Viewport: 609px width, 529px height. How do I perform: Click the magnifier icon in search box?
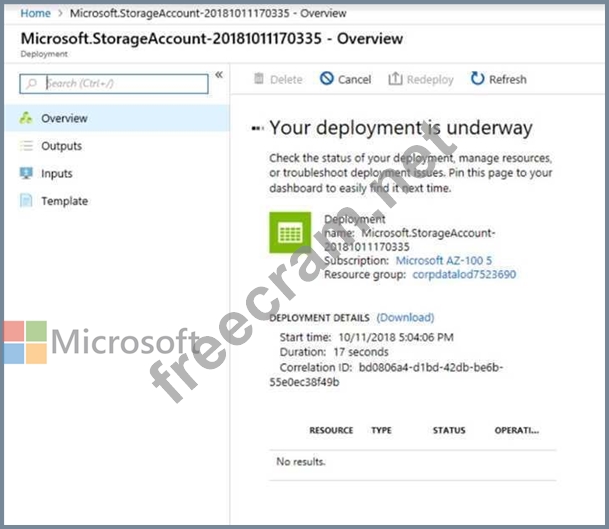point(31,84)
